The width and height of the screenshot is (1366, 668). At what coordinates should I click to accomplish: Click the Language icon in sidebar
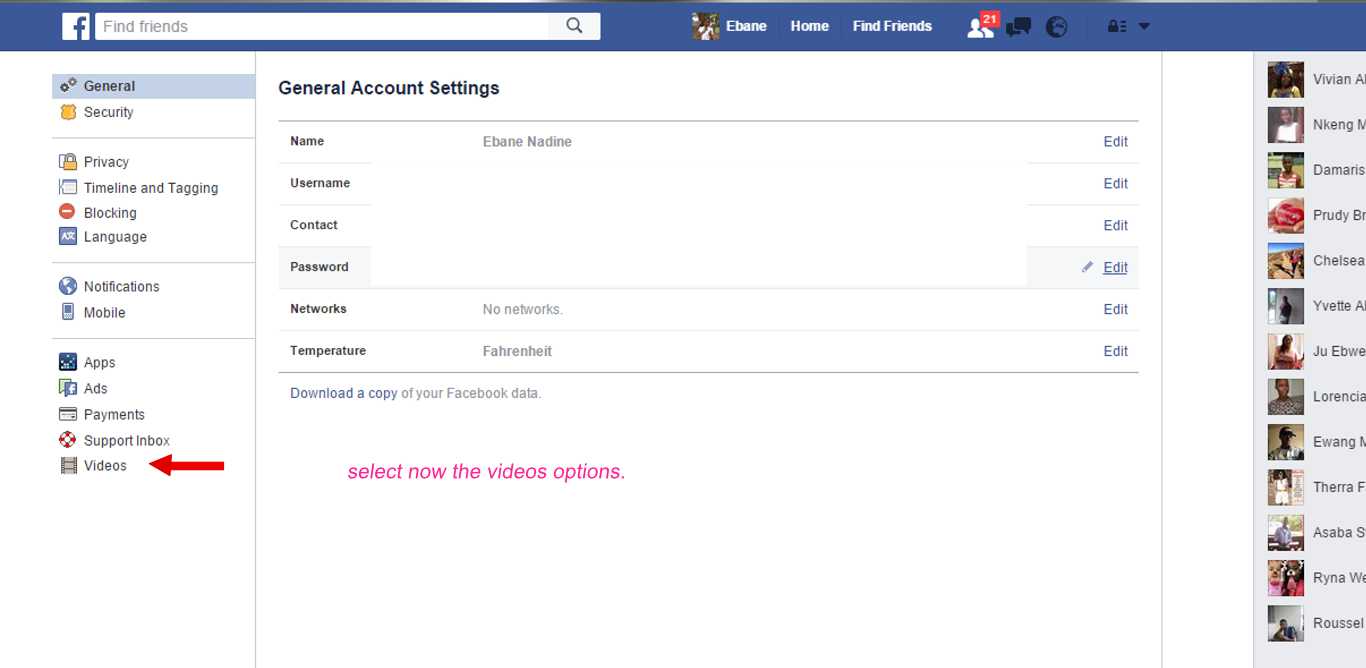(68, 237)
